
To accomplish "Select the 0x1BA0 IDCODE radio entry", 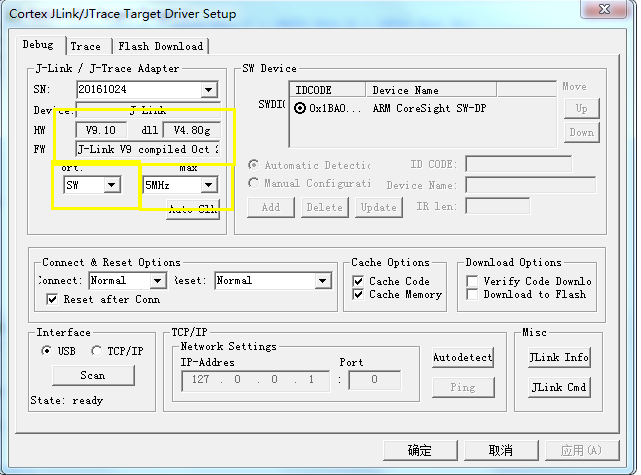I will [300, 108].
